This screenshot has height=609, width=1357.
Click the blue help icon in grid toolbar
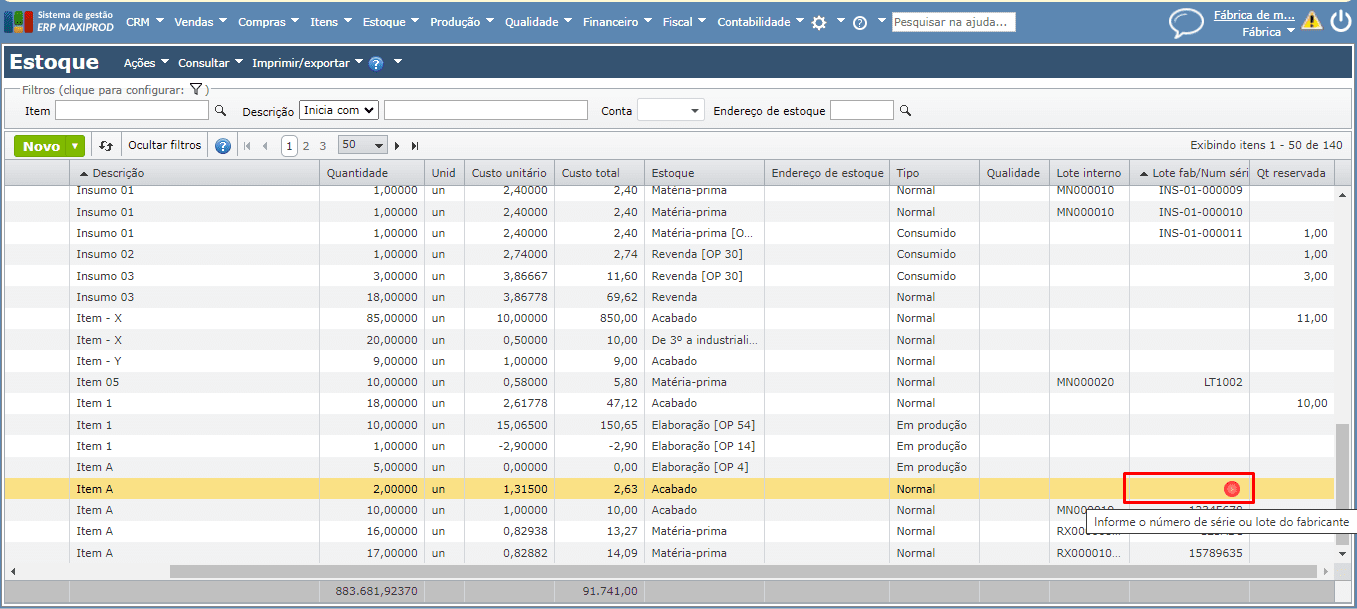[222, 146]
